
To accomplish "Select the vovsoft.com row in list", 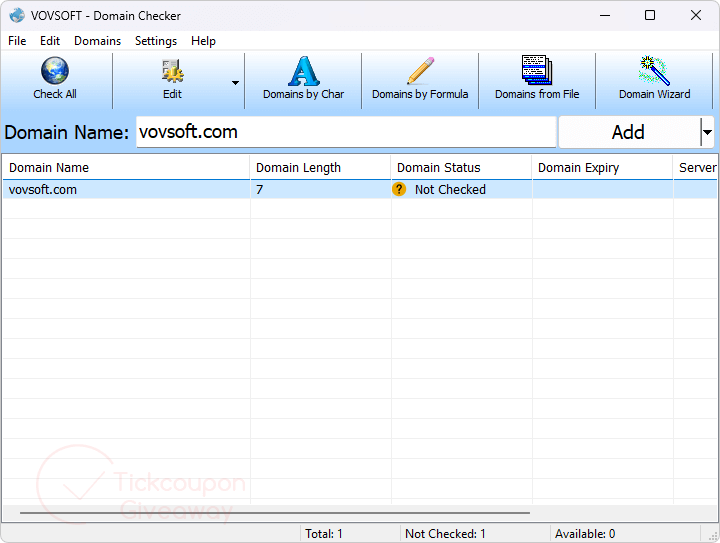I will (360, 189).
